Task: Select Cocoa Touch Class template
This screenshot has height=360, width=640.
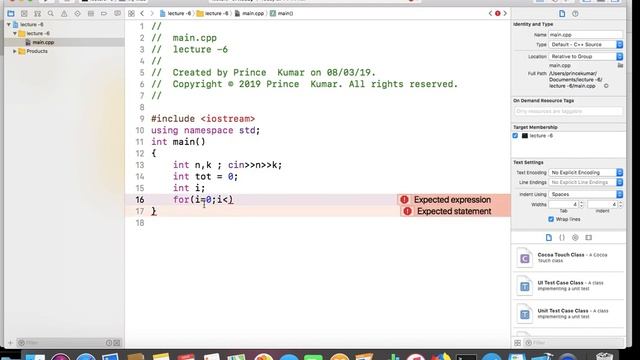Action: point(568,258)
